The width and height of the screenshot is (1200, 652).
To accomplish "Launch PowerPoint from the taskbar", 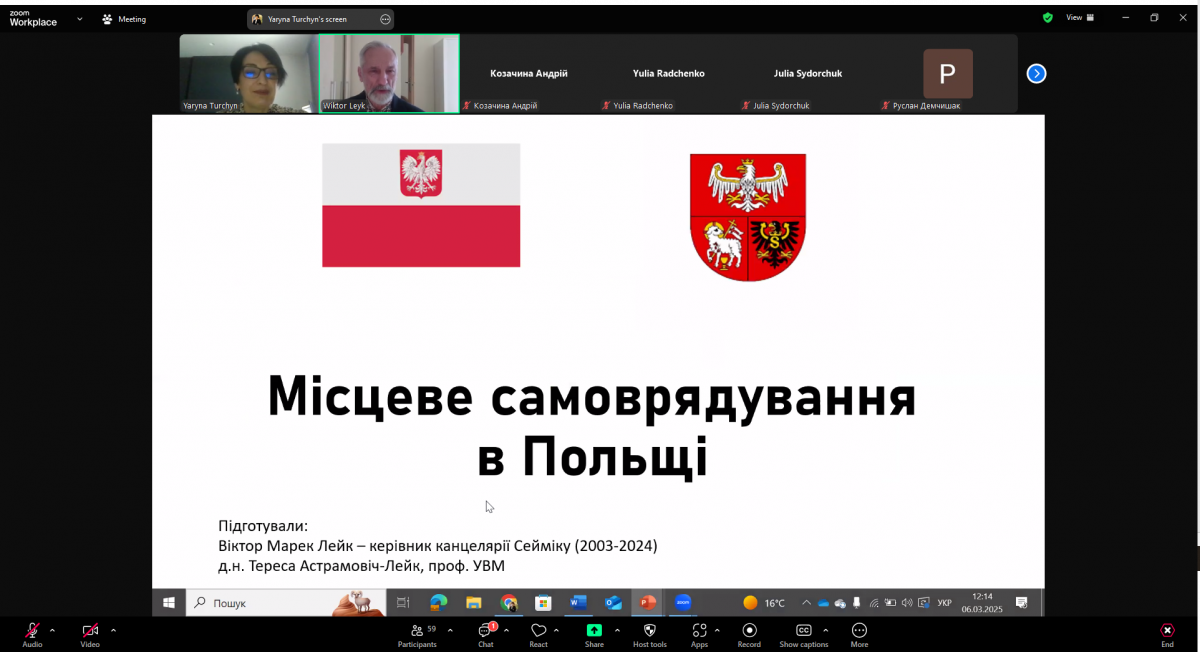I will coord(647,603).
